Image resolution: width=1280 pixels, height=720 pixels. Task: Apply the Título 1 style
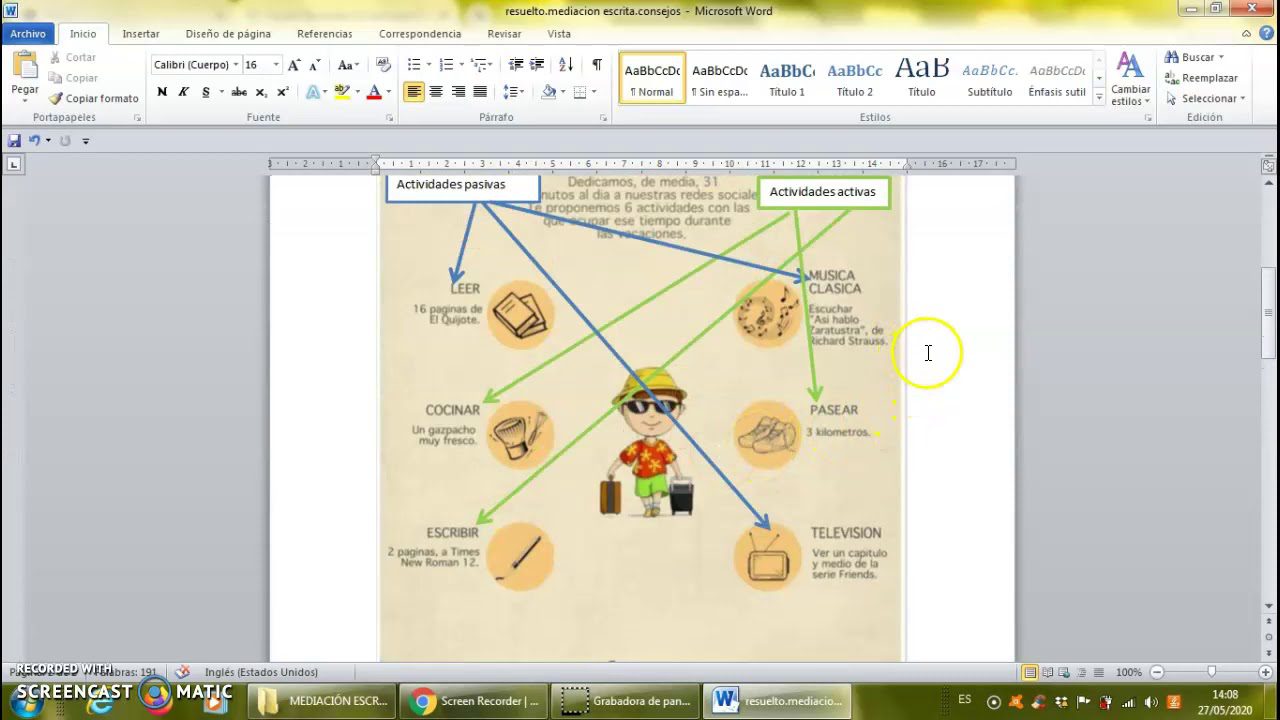[x=787, y=79]
